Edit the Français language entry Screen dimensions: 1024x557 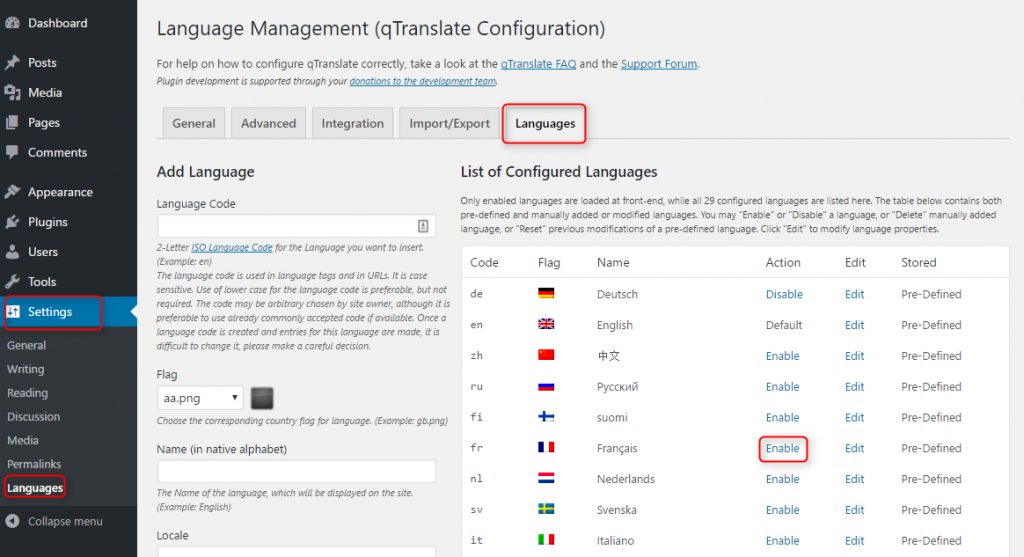(x=854, y=448)
